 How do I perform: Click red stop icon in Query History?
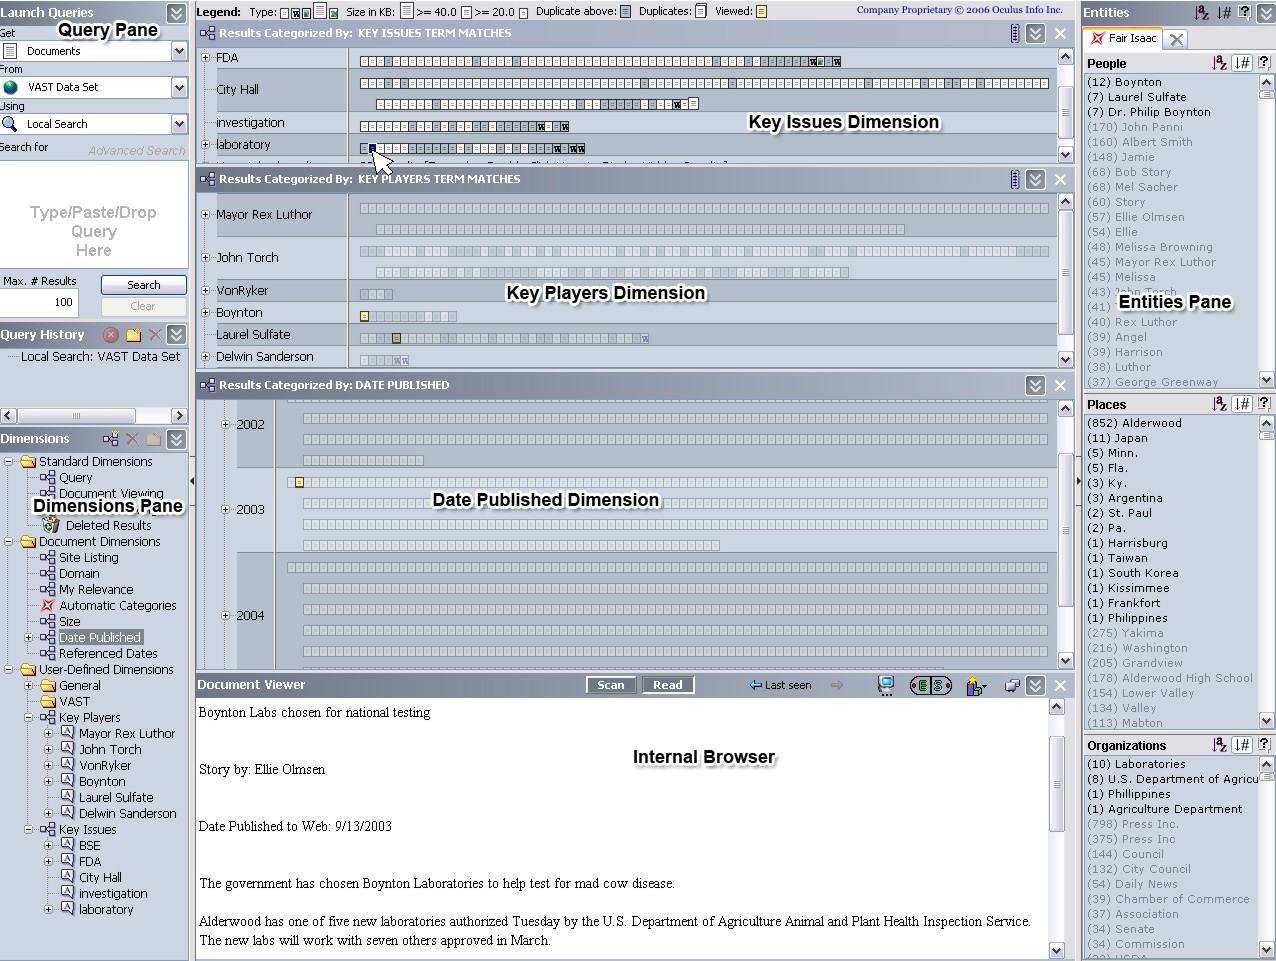click(111, 335)
